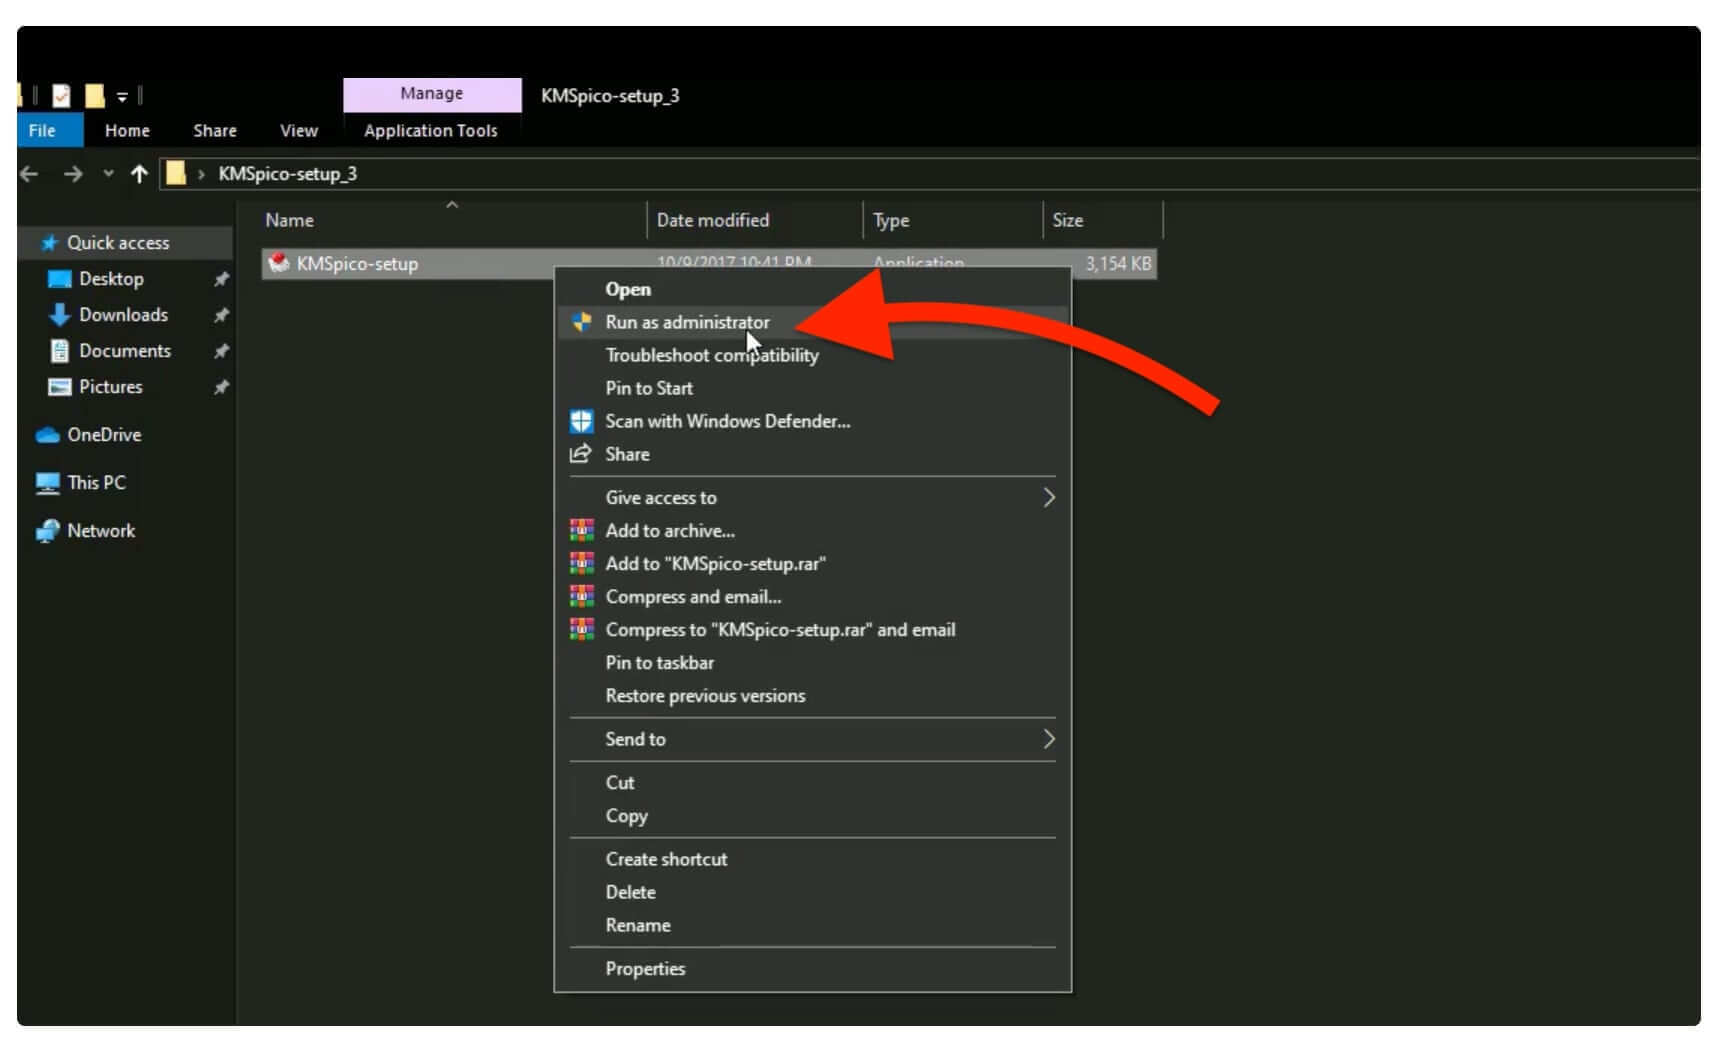Click the 3,154 KB size cell
The height and width of the screenshot is (1052, 1718).
pyautogui.click(x=1118, y=264)
